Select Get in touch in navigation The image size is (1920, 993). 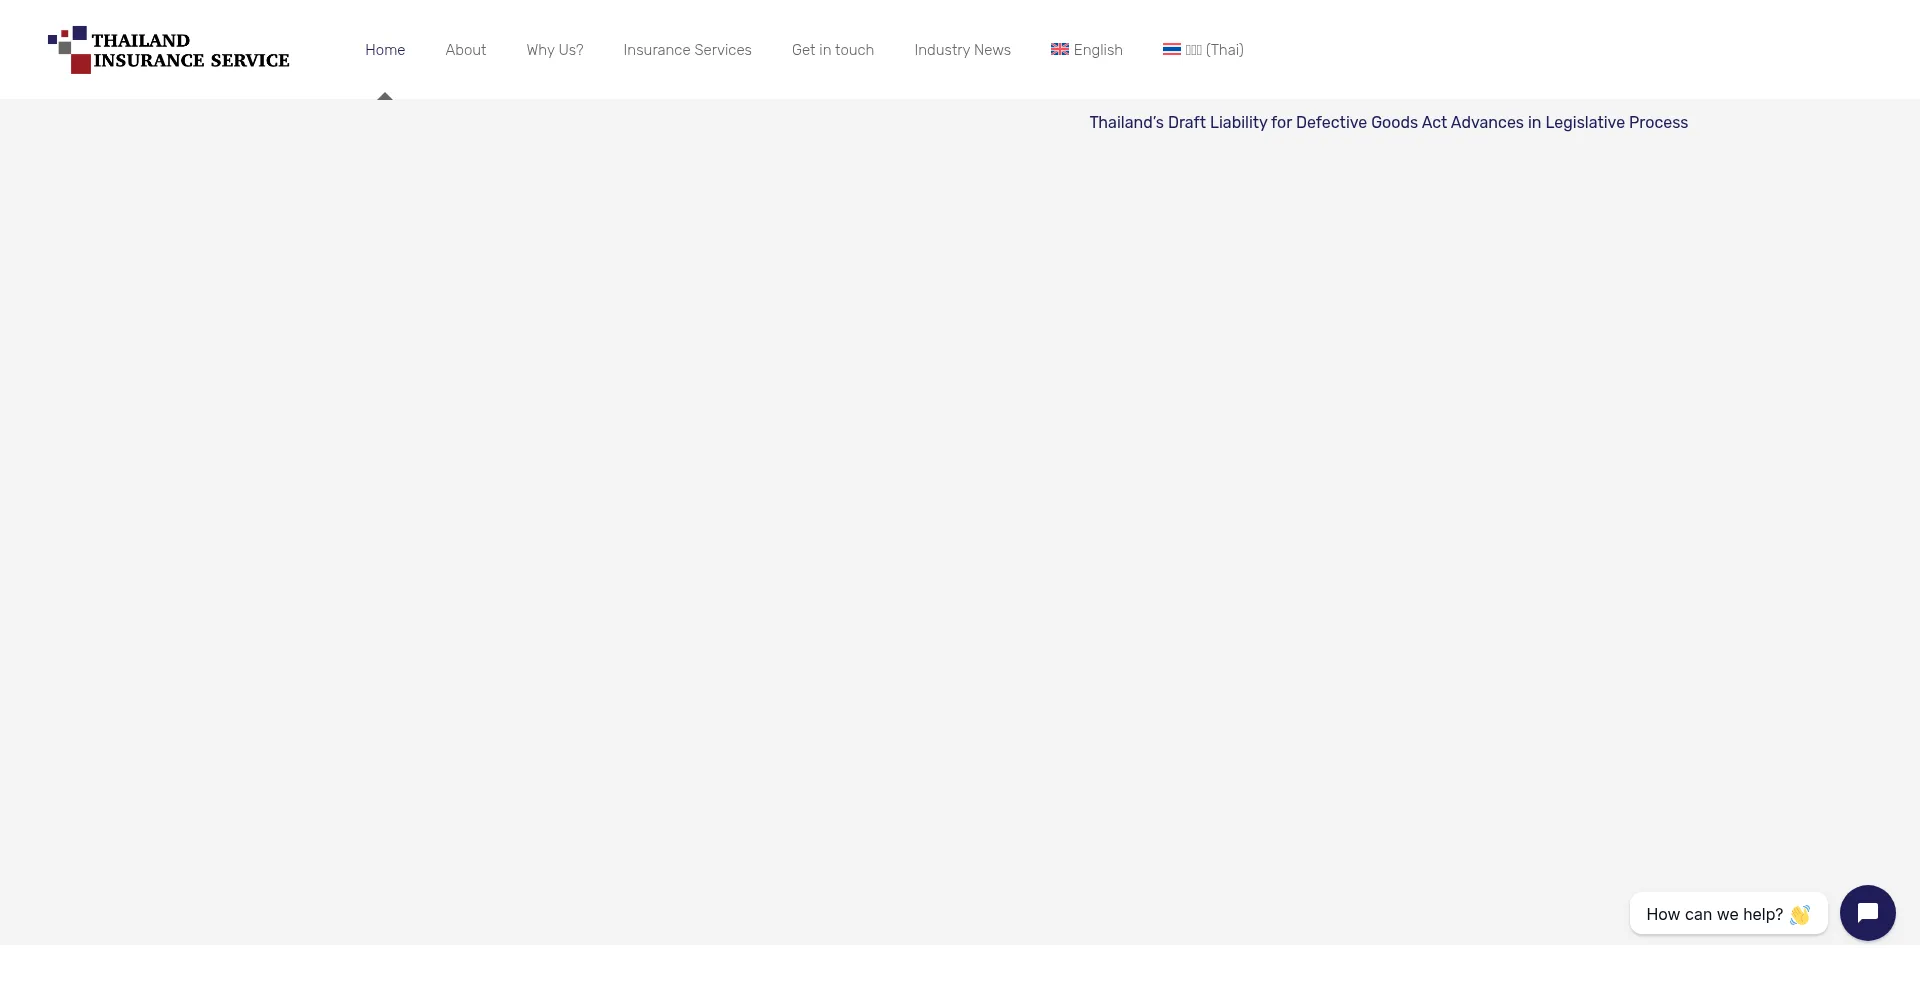pyautogui.click(x=833, y=50)
